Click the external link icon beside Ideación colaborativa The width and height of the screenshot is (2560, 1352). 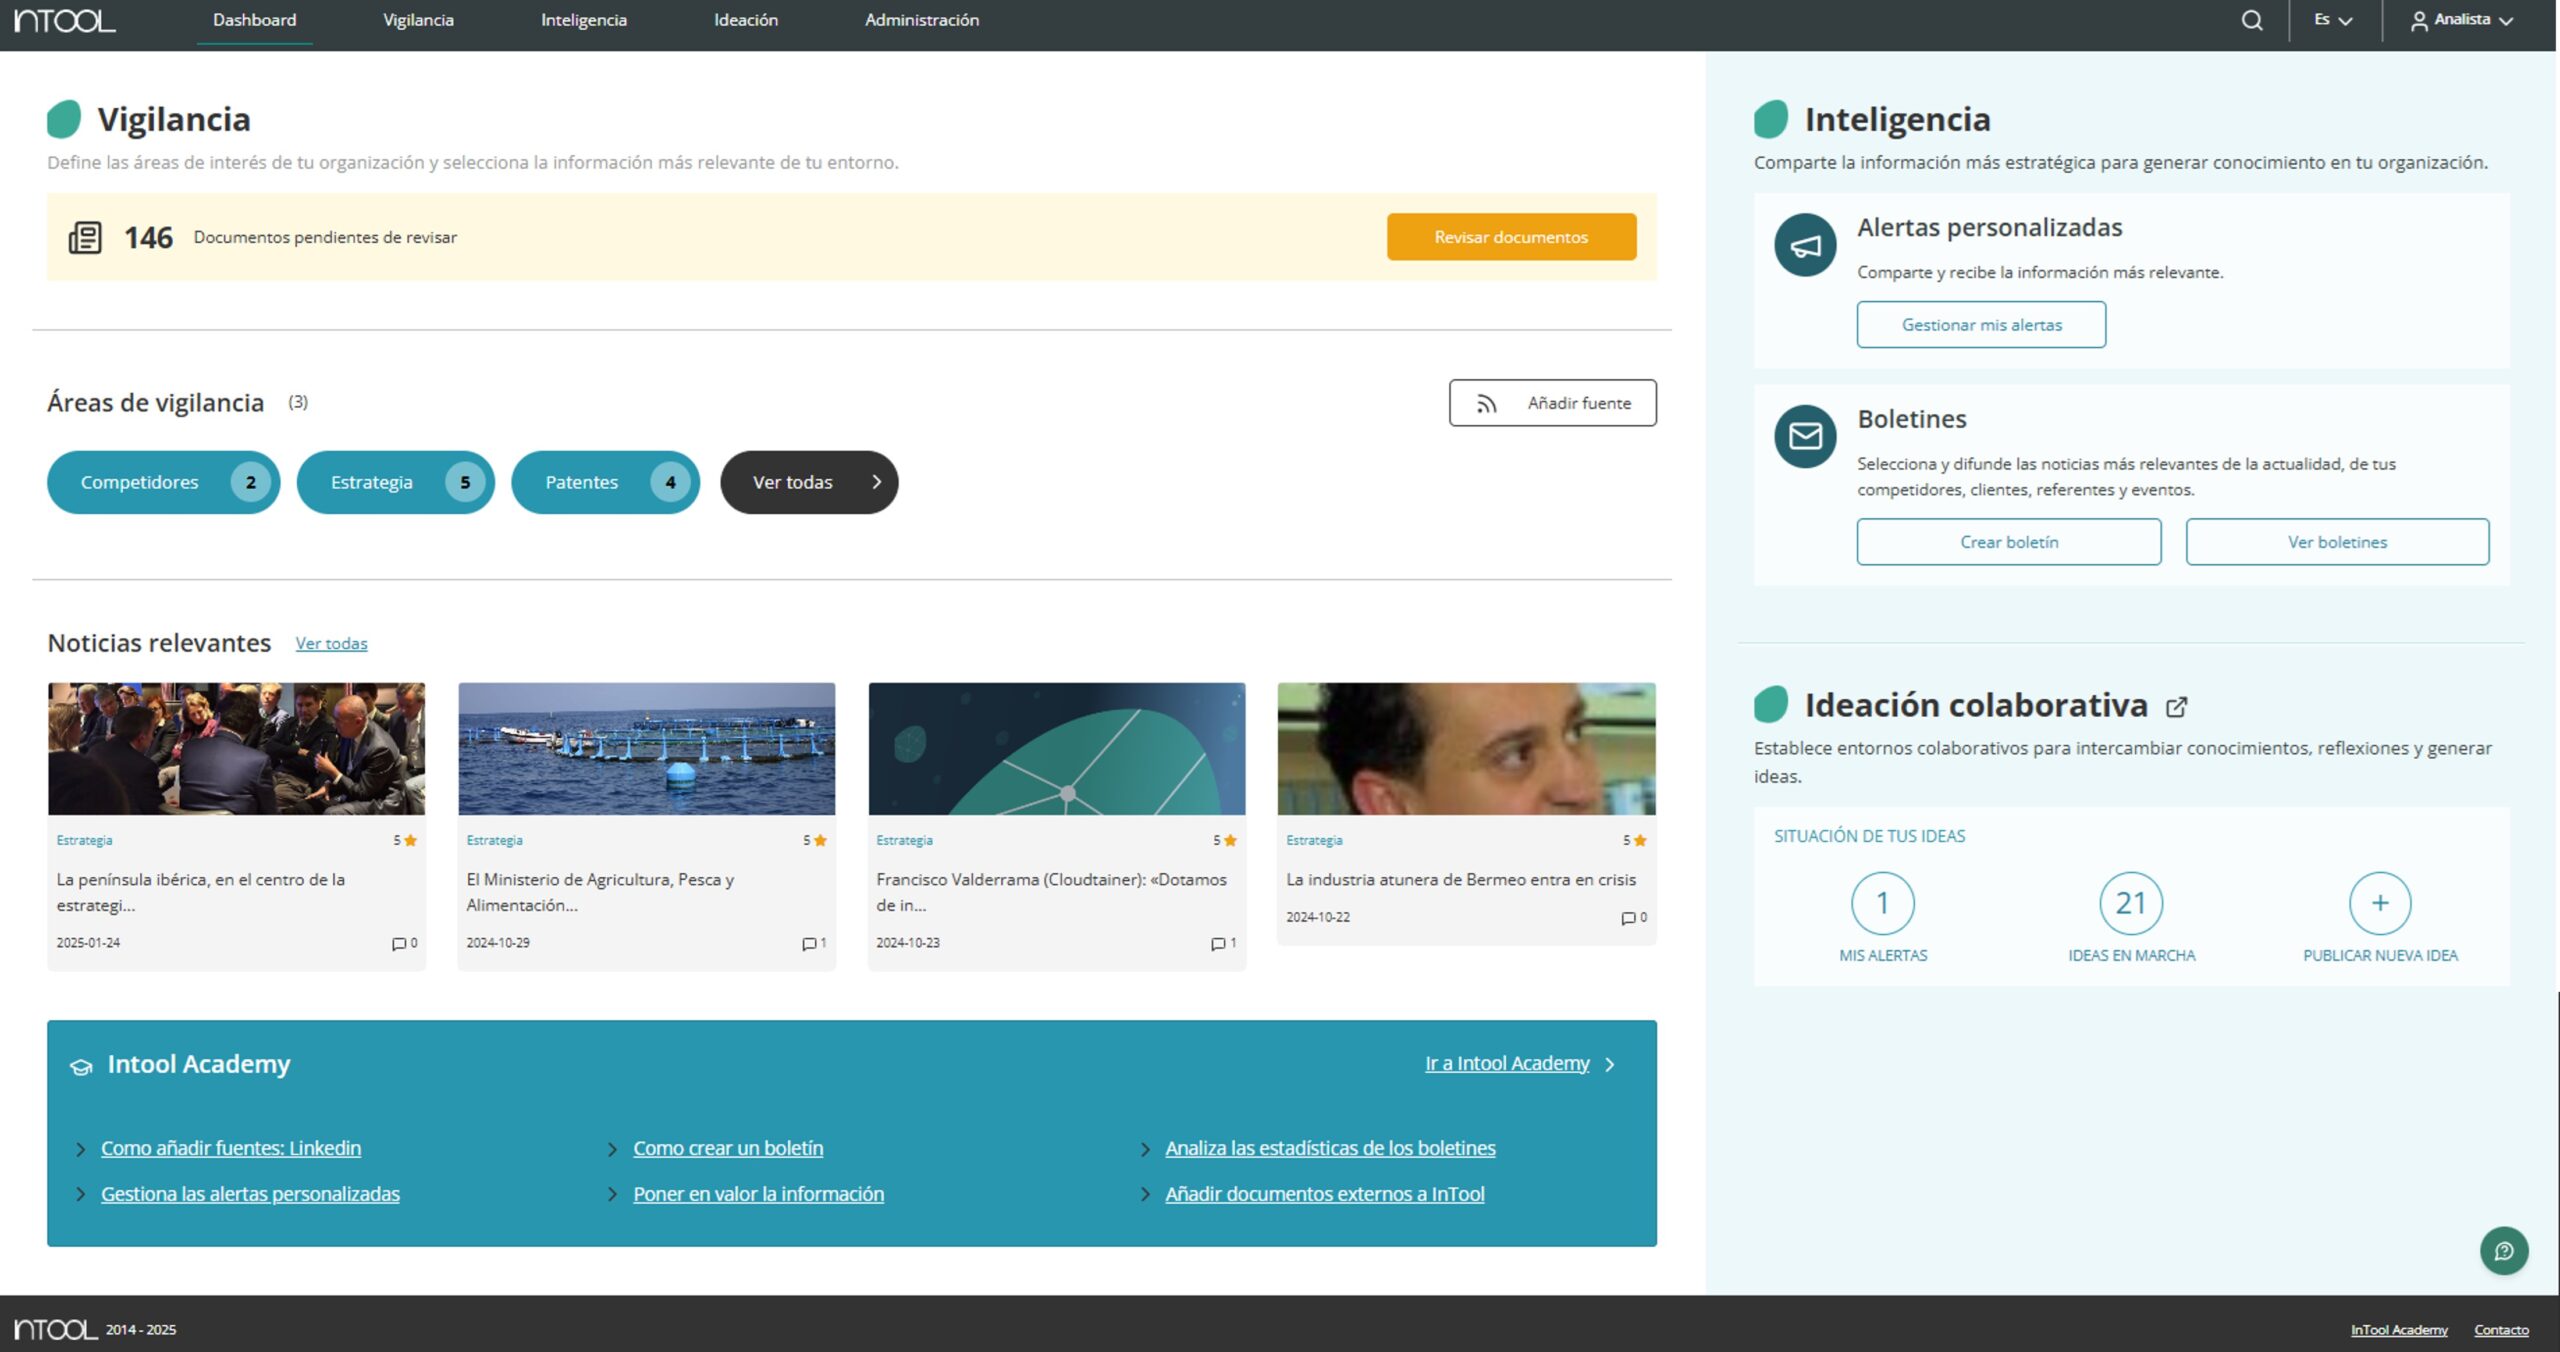click(2176, 707)
